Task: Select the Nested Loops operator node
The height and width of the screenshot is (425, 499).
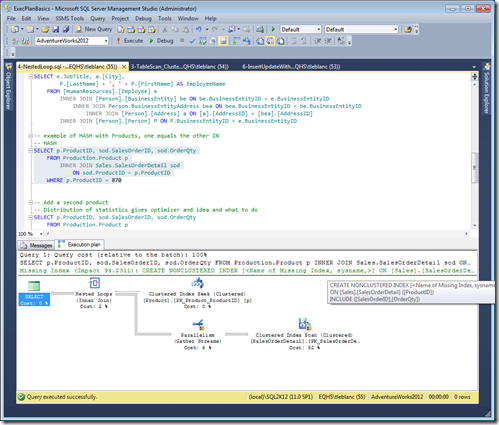Action: pos(94,293)
